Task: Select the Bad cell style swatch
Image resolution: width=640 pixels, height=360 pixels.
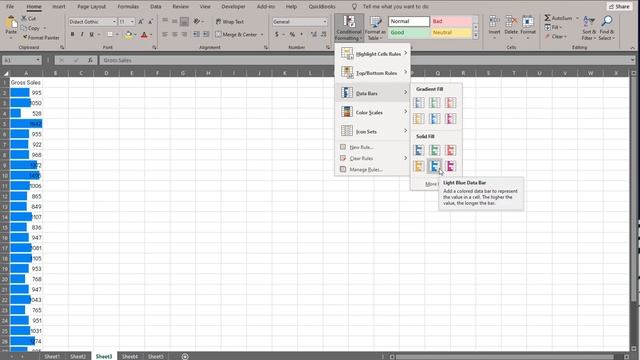Action: [451, 21]
